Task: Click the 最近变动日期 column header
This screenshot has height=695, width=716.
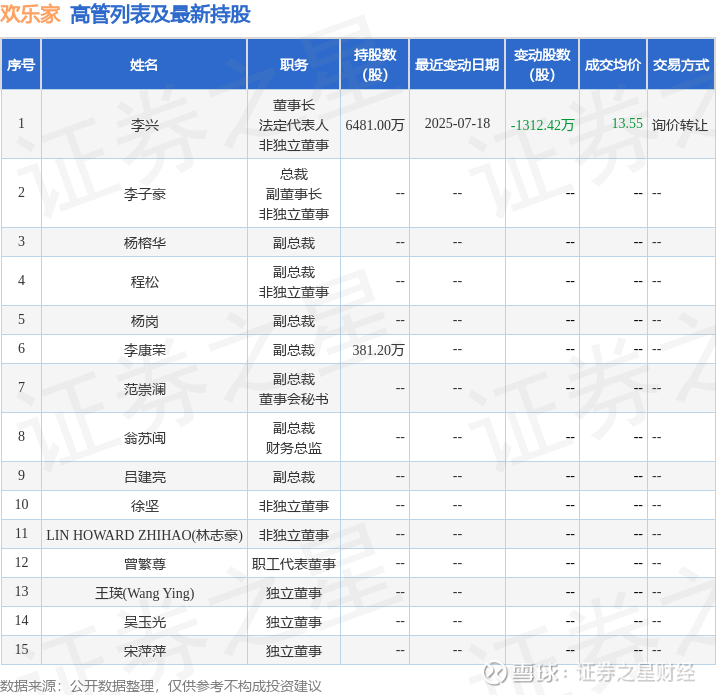Action: [x=457, y=64]
